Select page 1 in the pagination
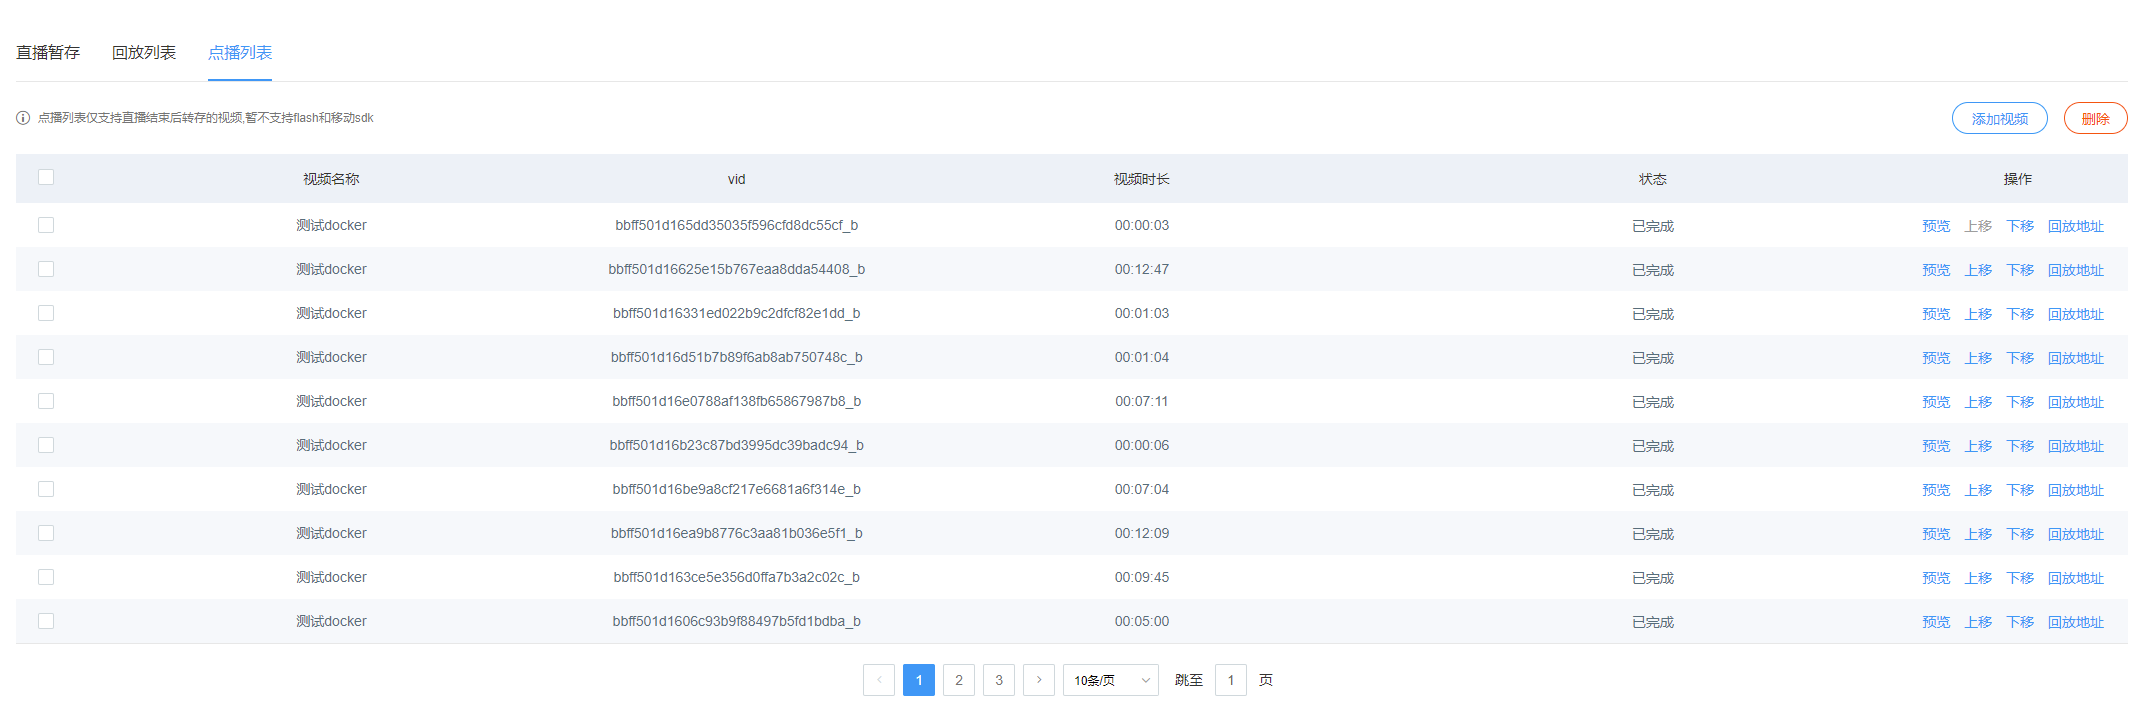Screen dimensions: 2136x720 pos(918,680)
